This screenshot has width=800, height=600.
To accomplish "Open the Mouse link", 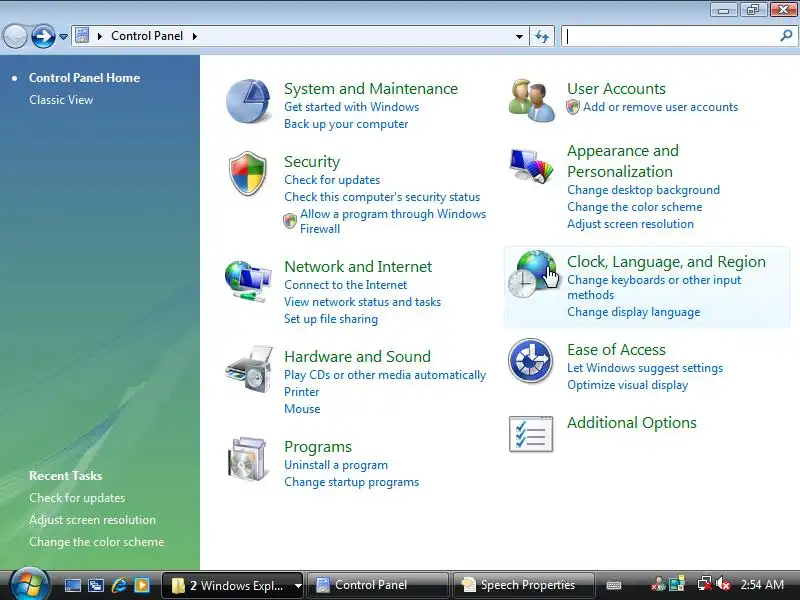I will [x=302, y=409].
